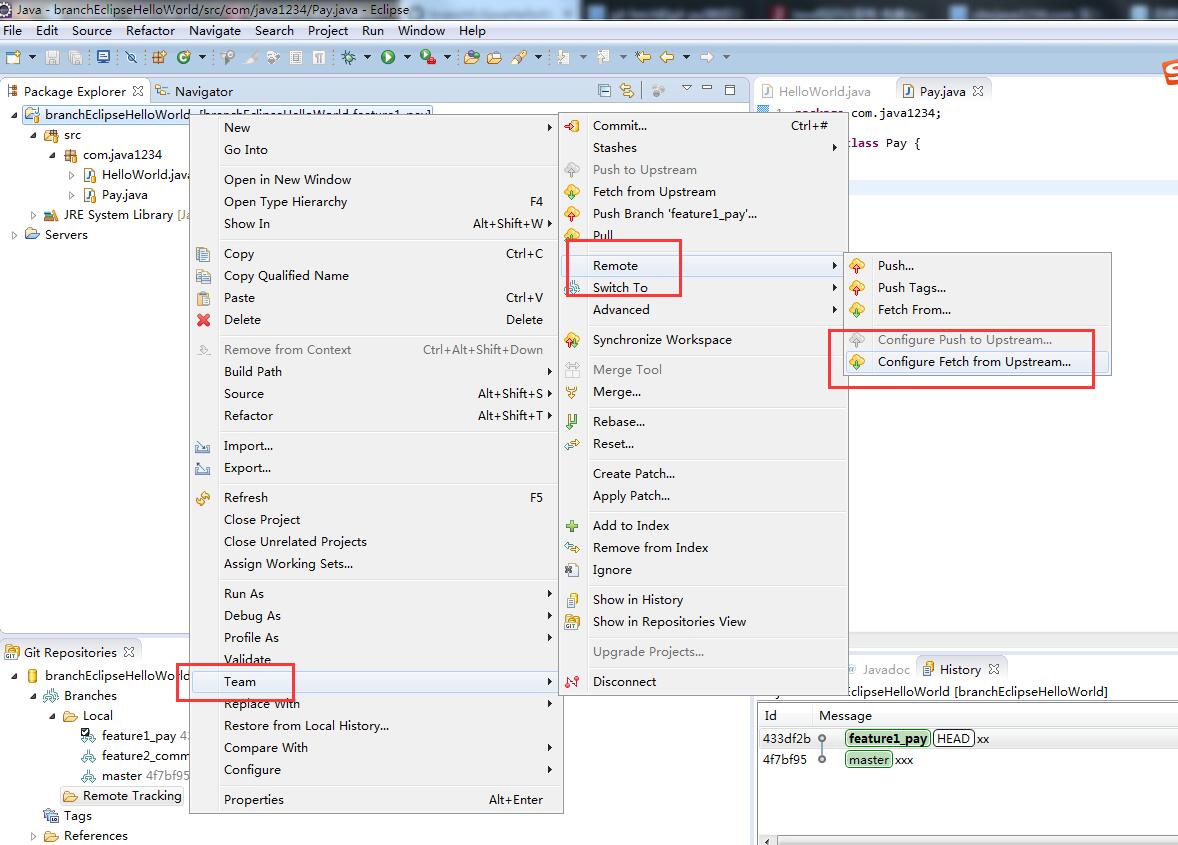Click the red X Delete icon
This screenshot has height=845, width=1178.
pos(204,320)
